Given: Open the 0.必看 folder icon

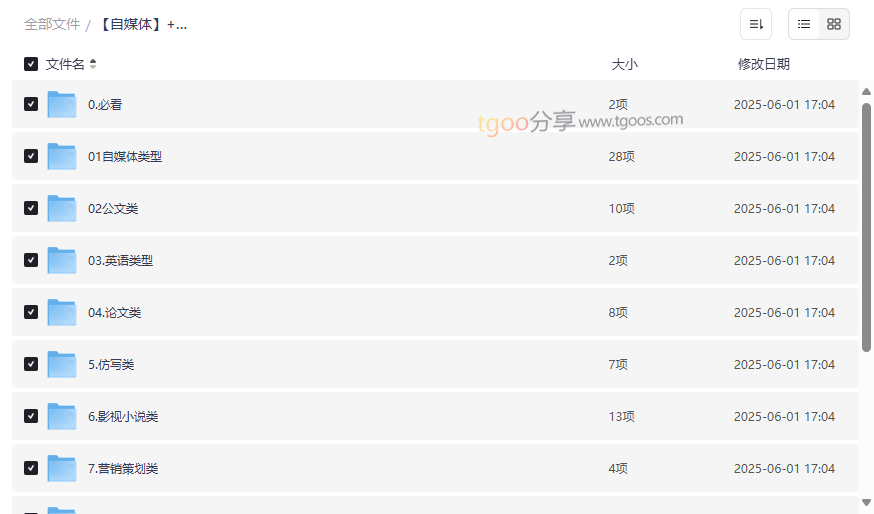Looking at the screenshot, I should click(62, 104).
